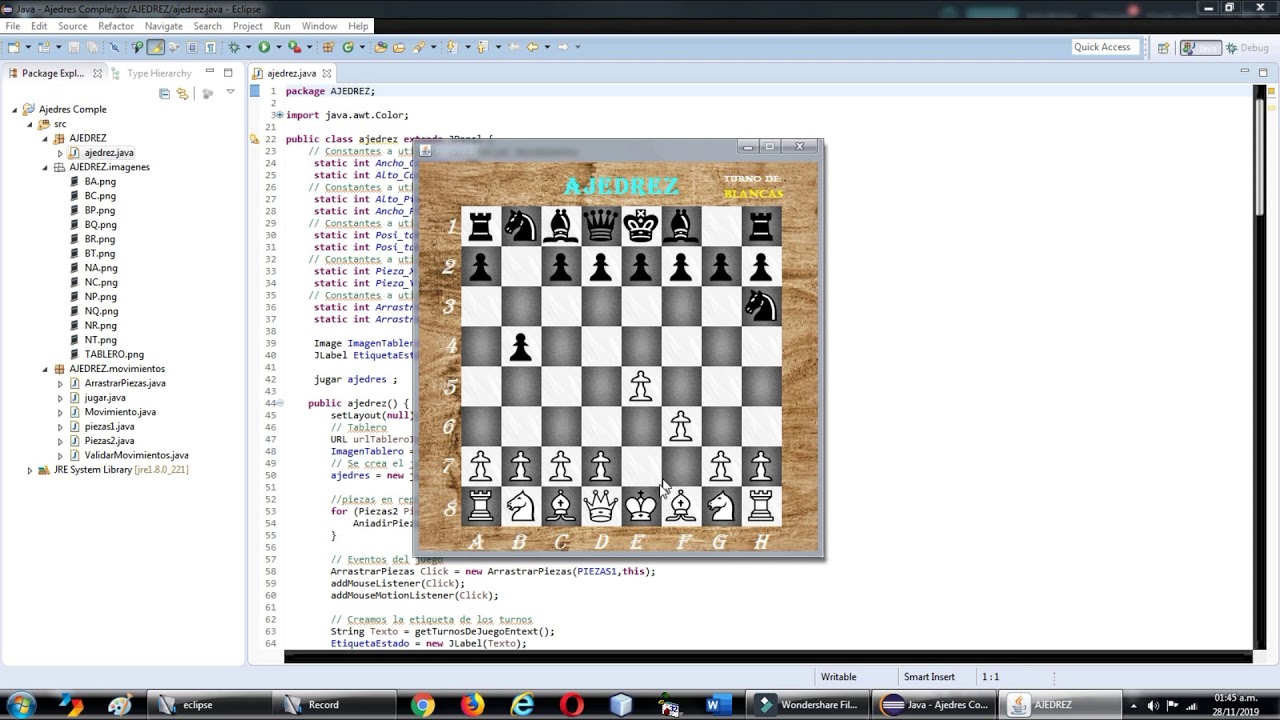Screen dimensions: 1280x720
Task: Minimize the Package Explorer view
Action: 209,72
